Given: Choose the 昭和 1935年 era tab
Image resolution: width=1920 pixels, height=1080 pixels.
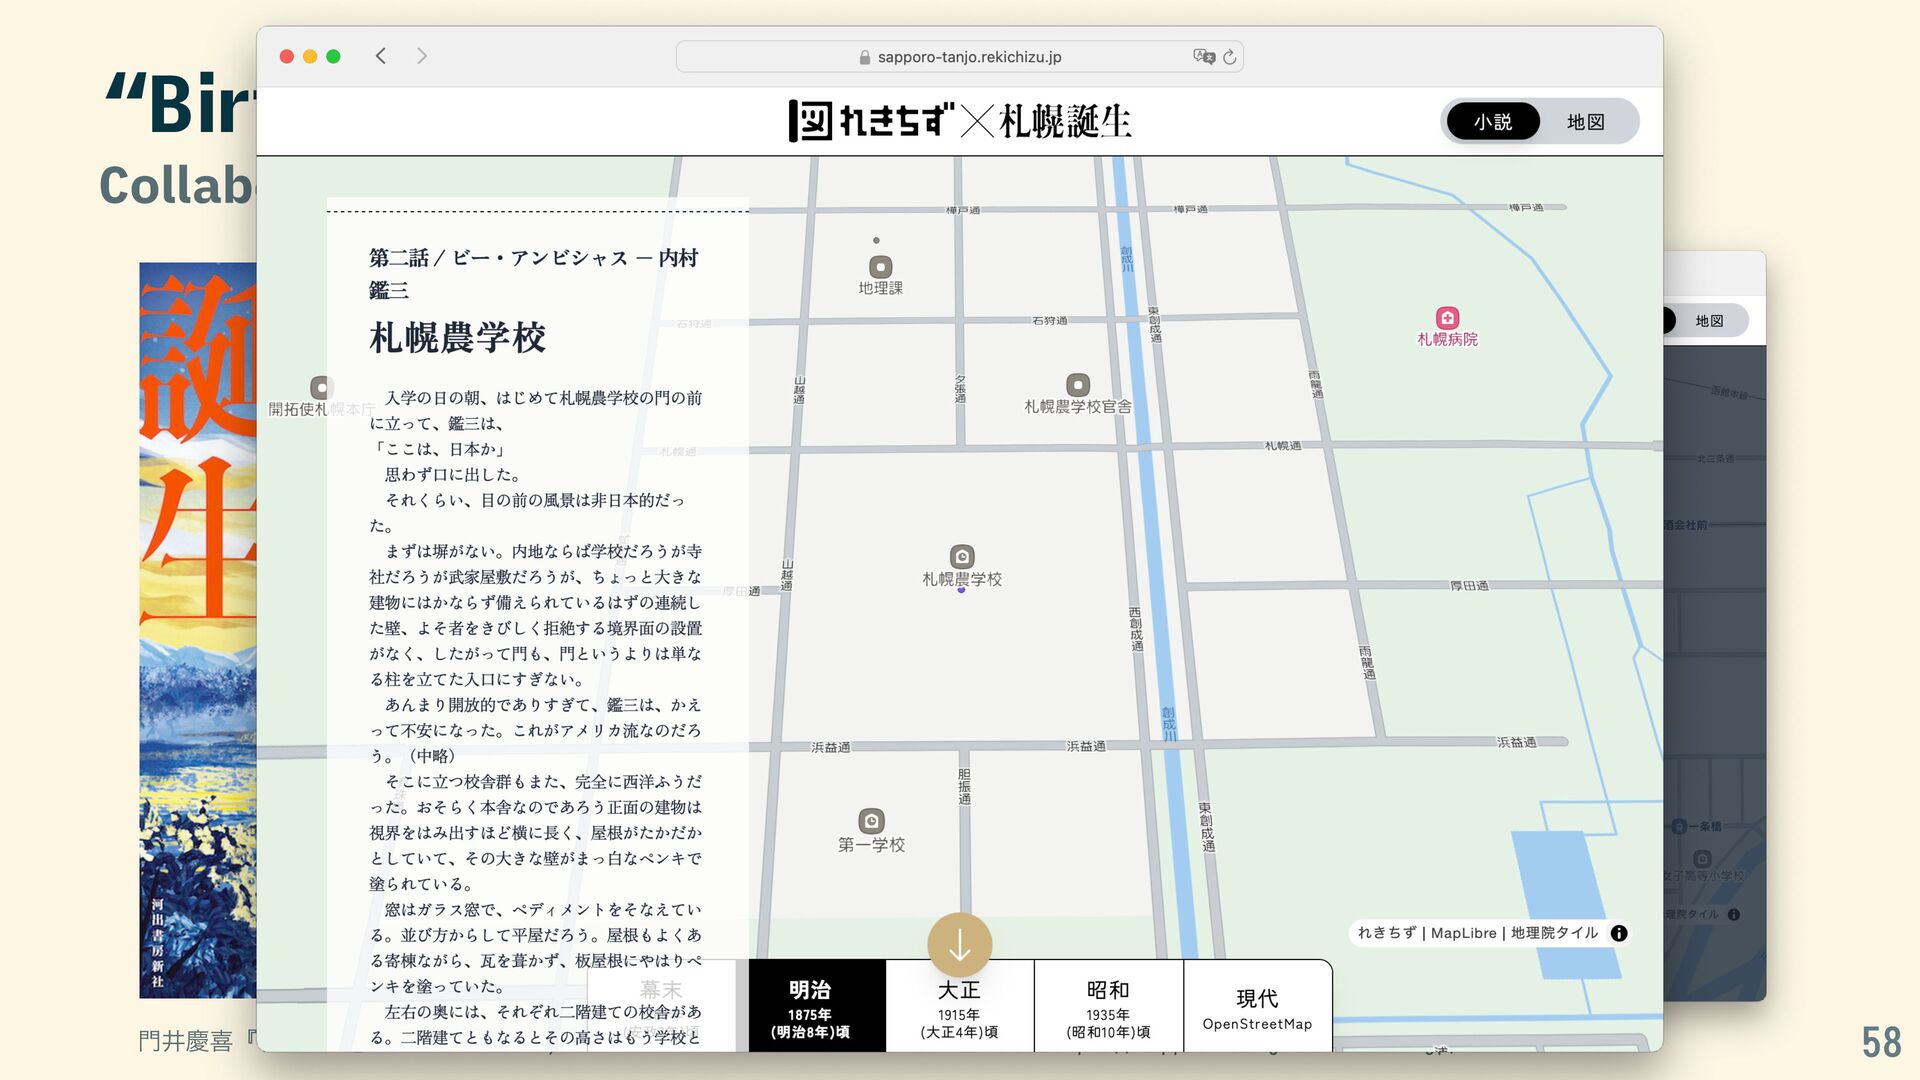Looking at the screenshot, I should (1108, 1008).
